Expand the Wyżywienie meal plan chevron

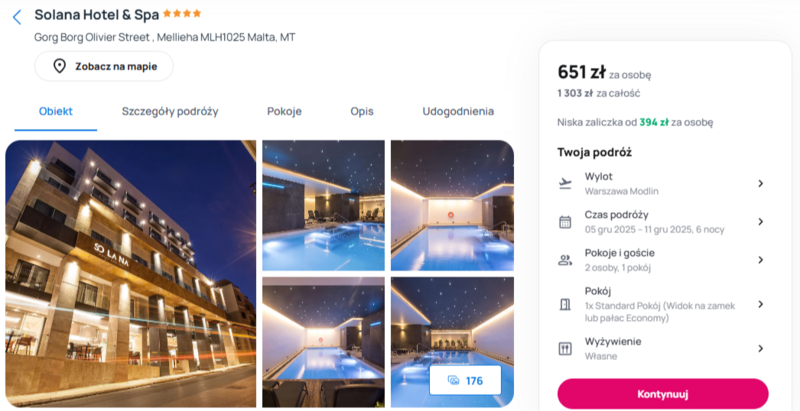point(760,349)
